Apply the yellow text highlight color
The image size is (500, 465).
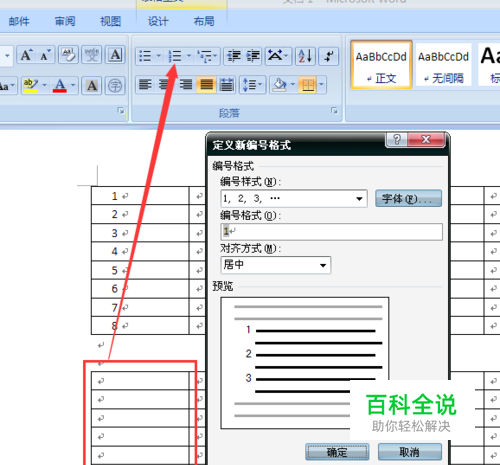pyautogui.click(x=31, y=86)
